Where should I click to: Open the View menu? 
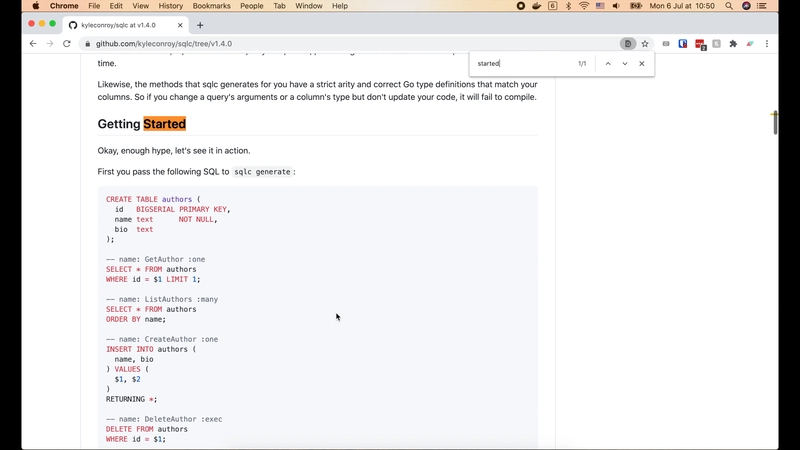click(x=139, y=6)
